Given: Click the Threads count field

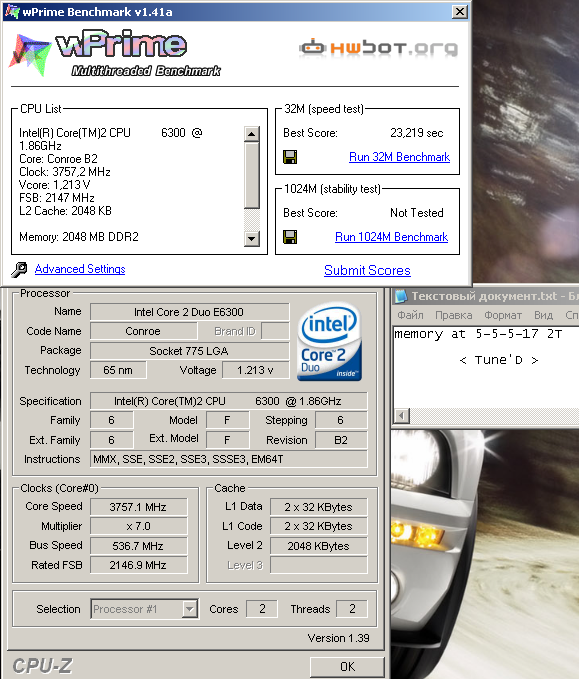Looking at the screenshot, I should 352,609.
